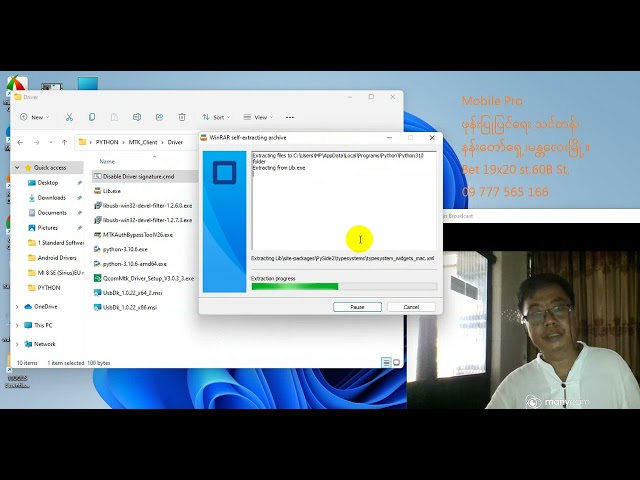Viewport: 640px width, 480px height.
Task: Expand the This PC tree node
Action: [17, 326]
